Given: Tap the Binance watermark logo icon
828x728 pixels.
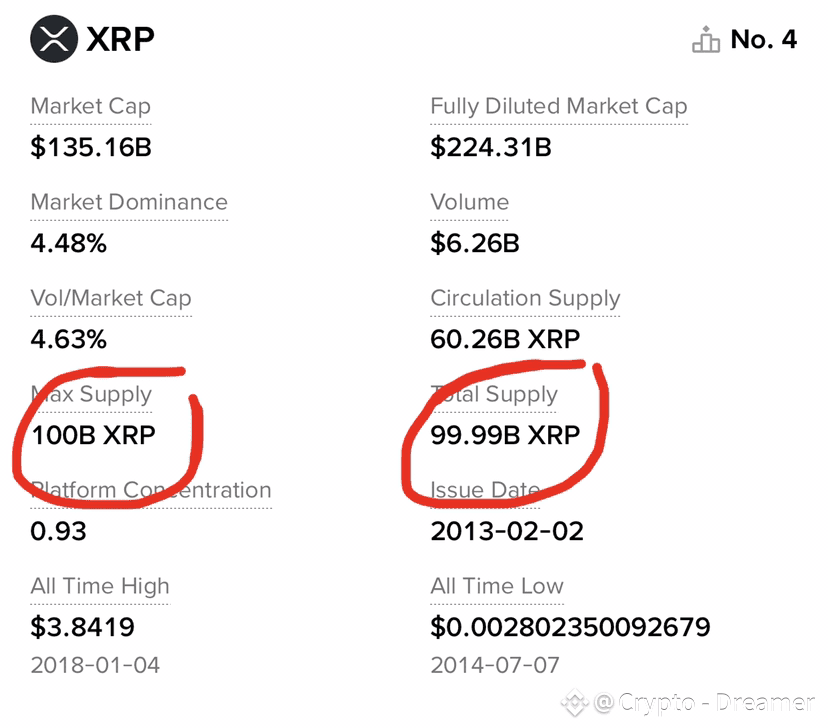Looking at the screenshot, I should point(574,703).
